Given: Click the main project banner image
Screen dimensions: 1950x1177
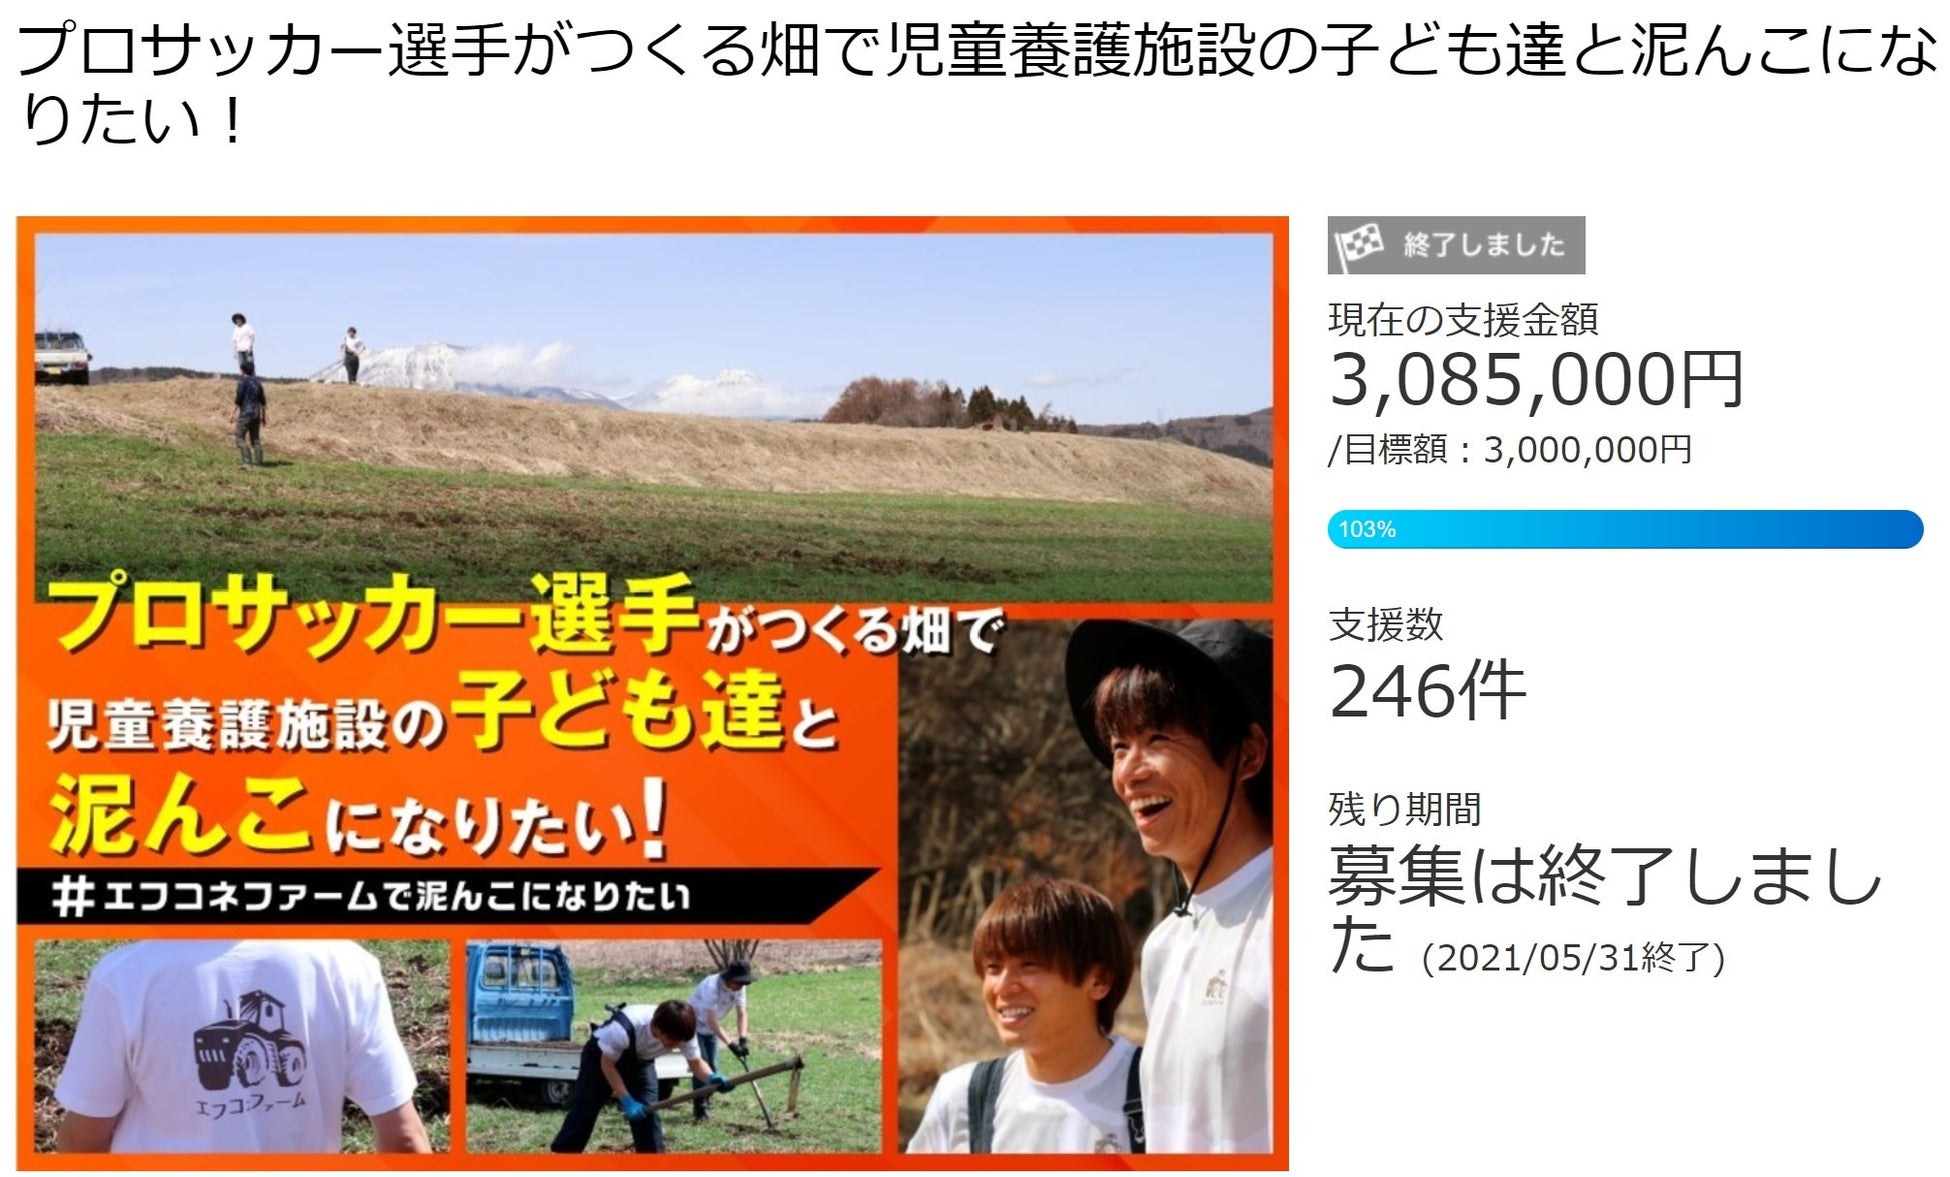Looking at the screenshot, I should (652, 693).
